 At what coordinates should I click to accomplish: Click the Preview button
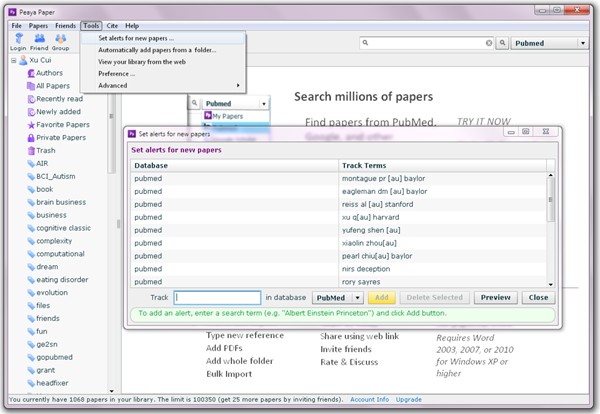496,298
